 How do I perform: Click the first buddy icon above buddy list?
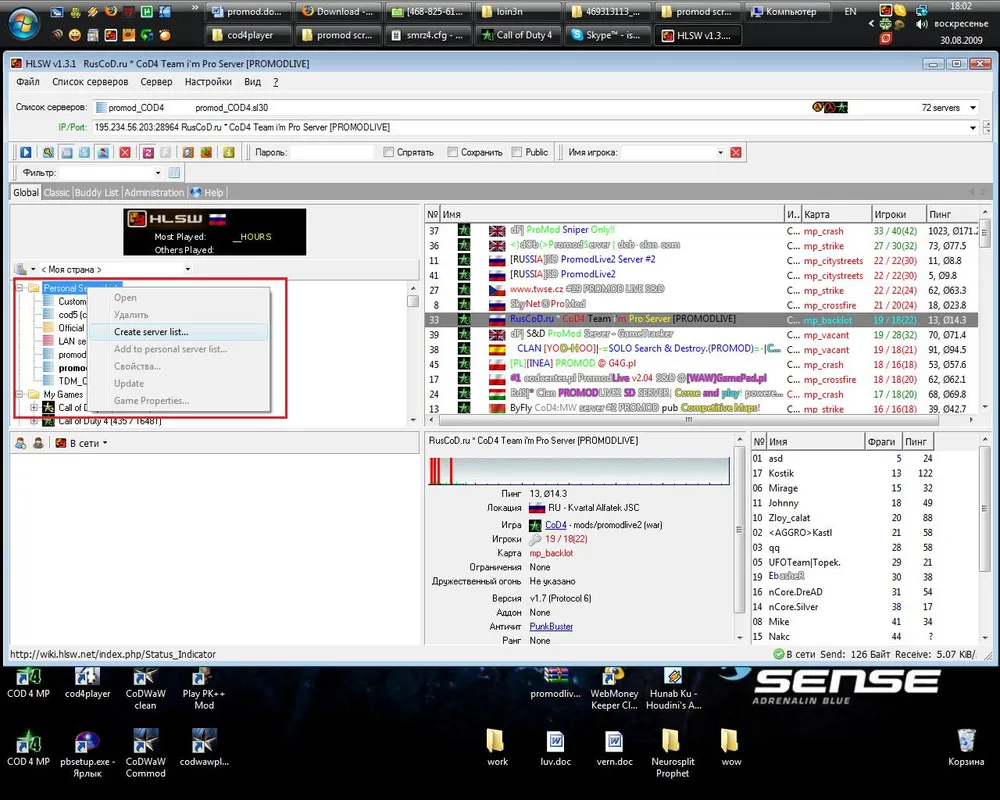coord(20,442)
